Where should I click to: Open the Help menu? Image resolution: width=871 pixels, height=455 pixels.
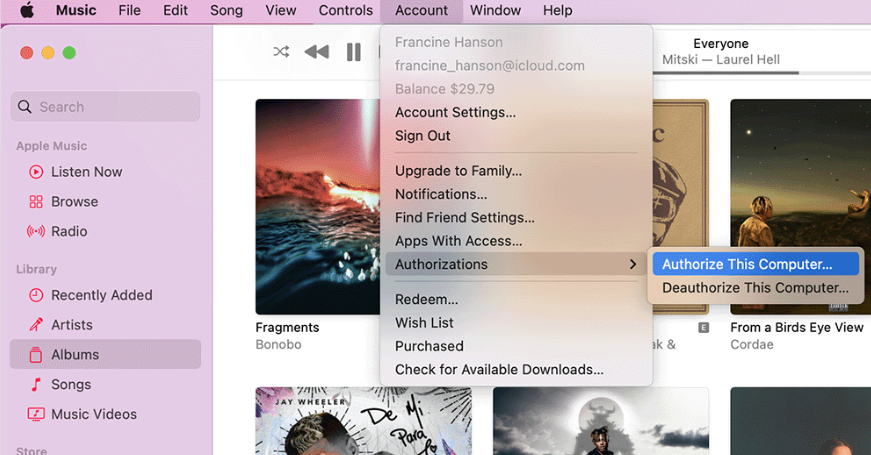click(x=558, y=10)
